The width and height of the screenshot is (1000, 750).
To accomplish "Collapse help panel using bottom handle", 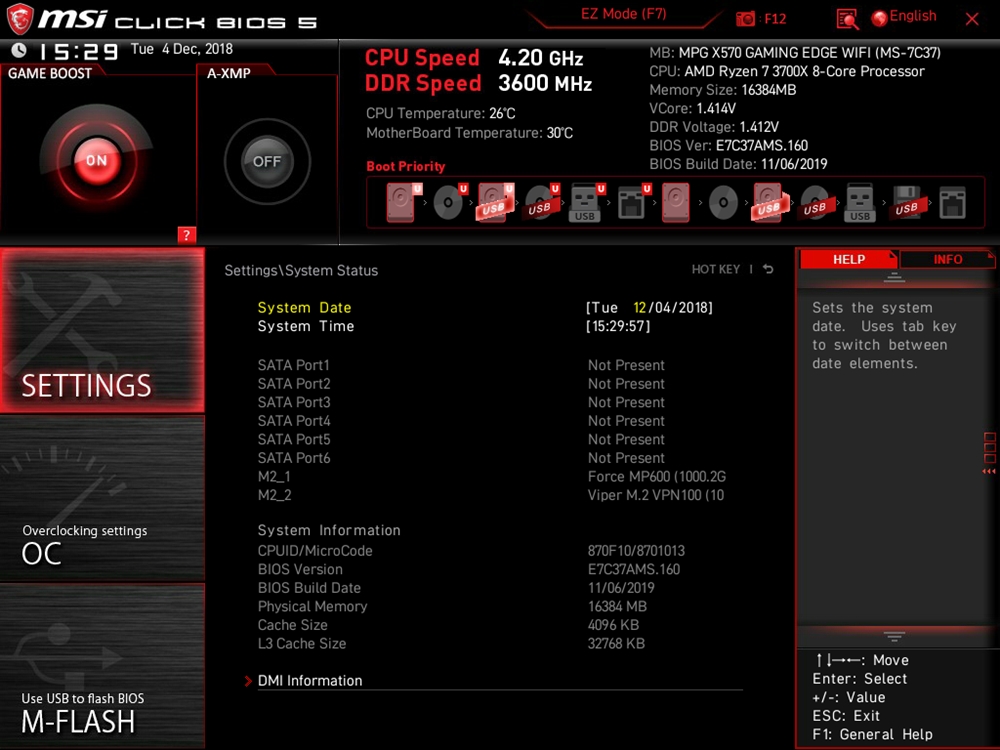I will coord(894,636).
